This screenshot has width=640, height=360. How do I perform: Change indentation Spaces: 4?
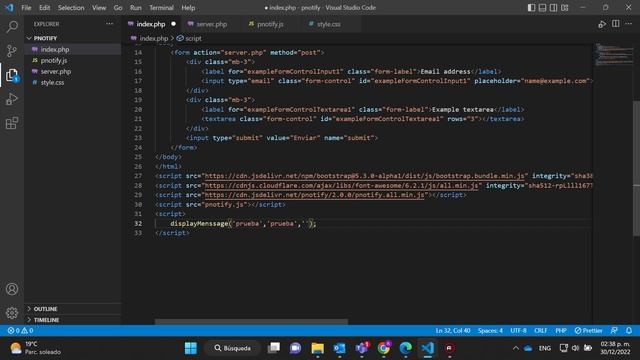(x=490, y=331)
